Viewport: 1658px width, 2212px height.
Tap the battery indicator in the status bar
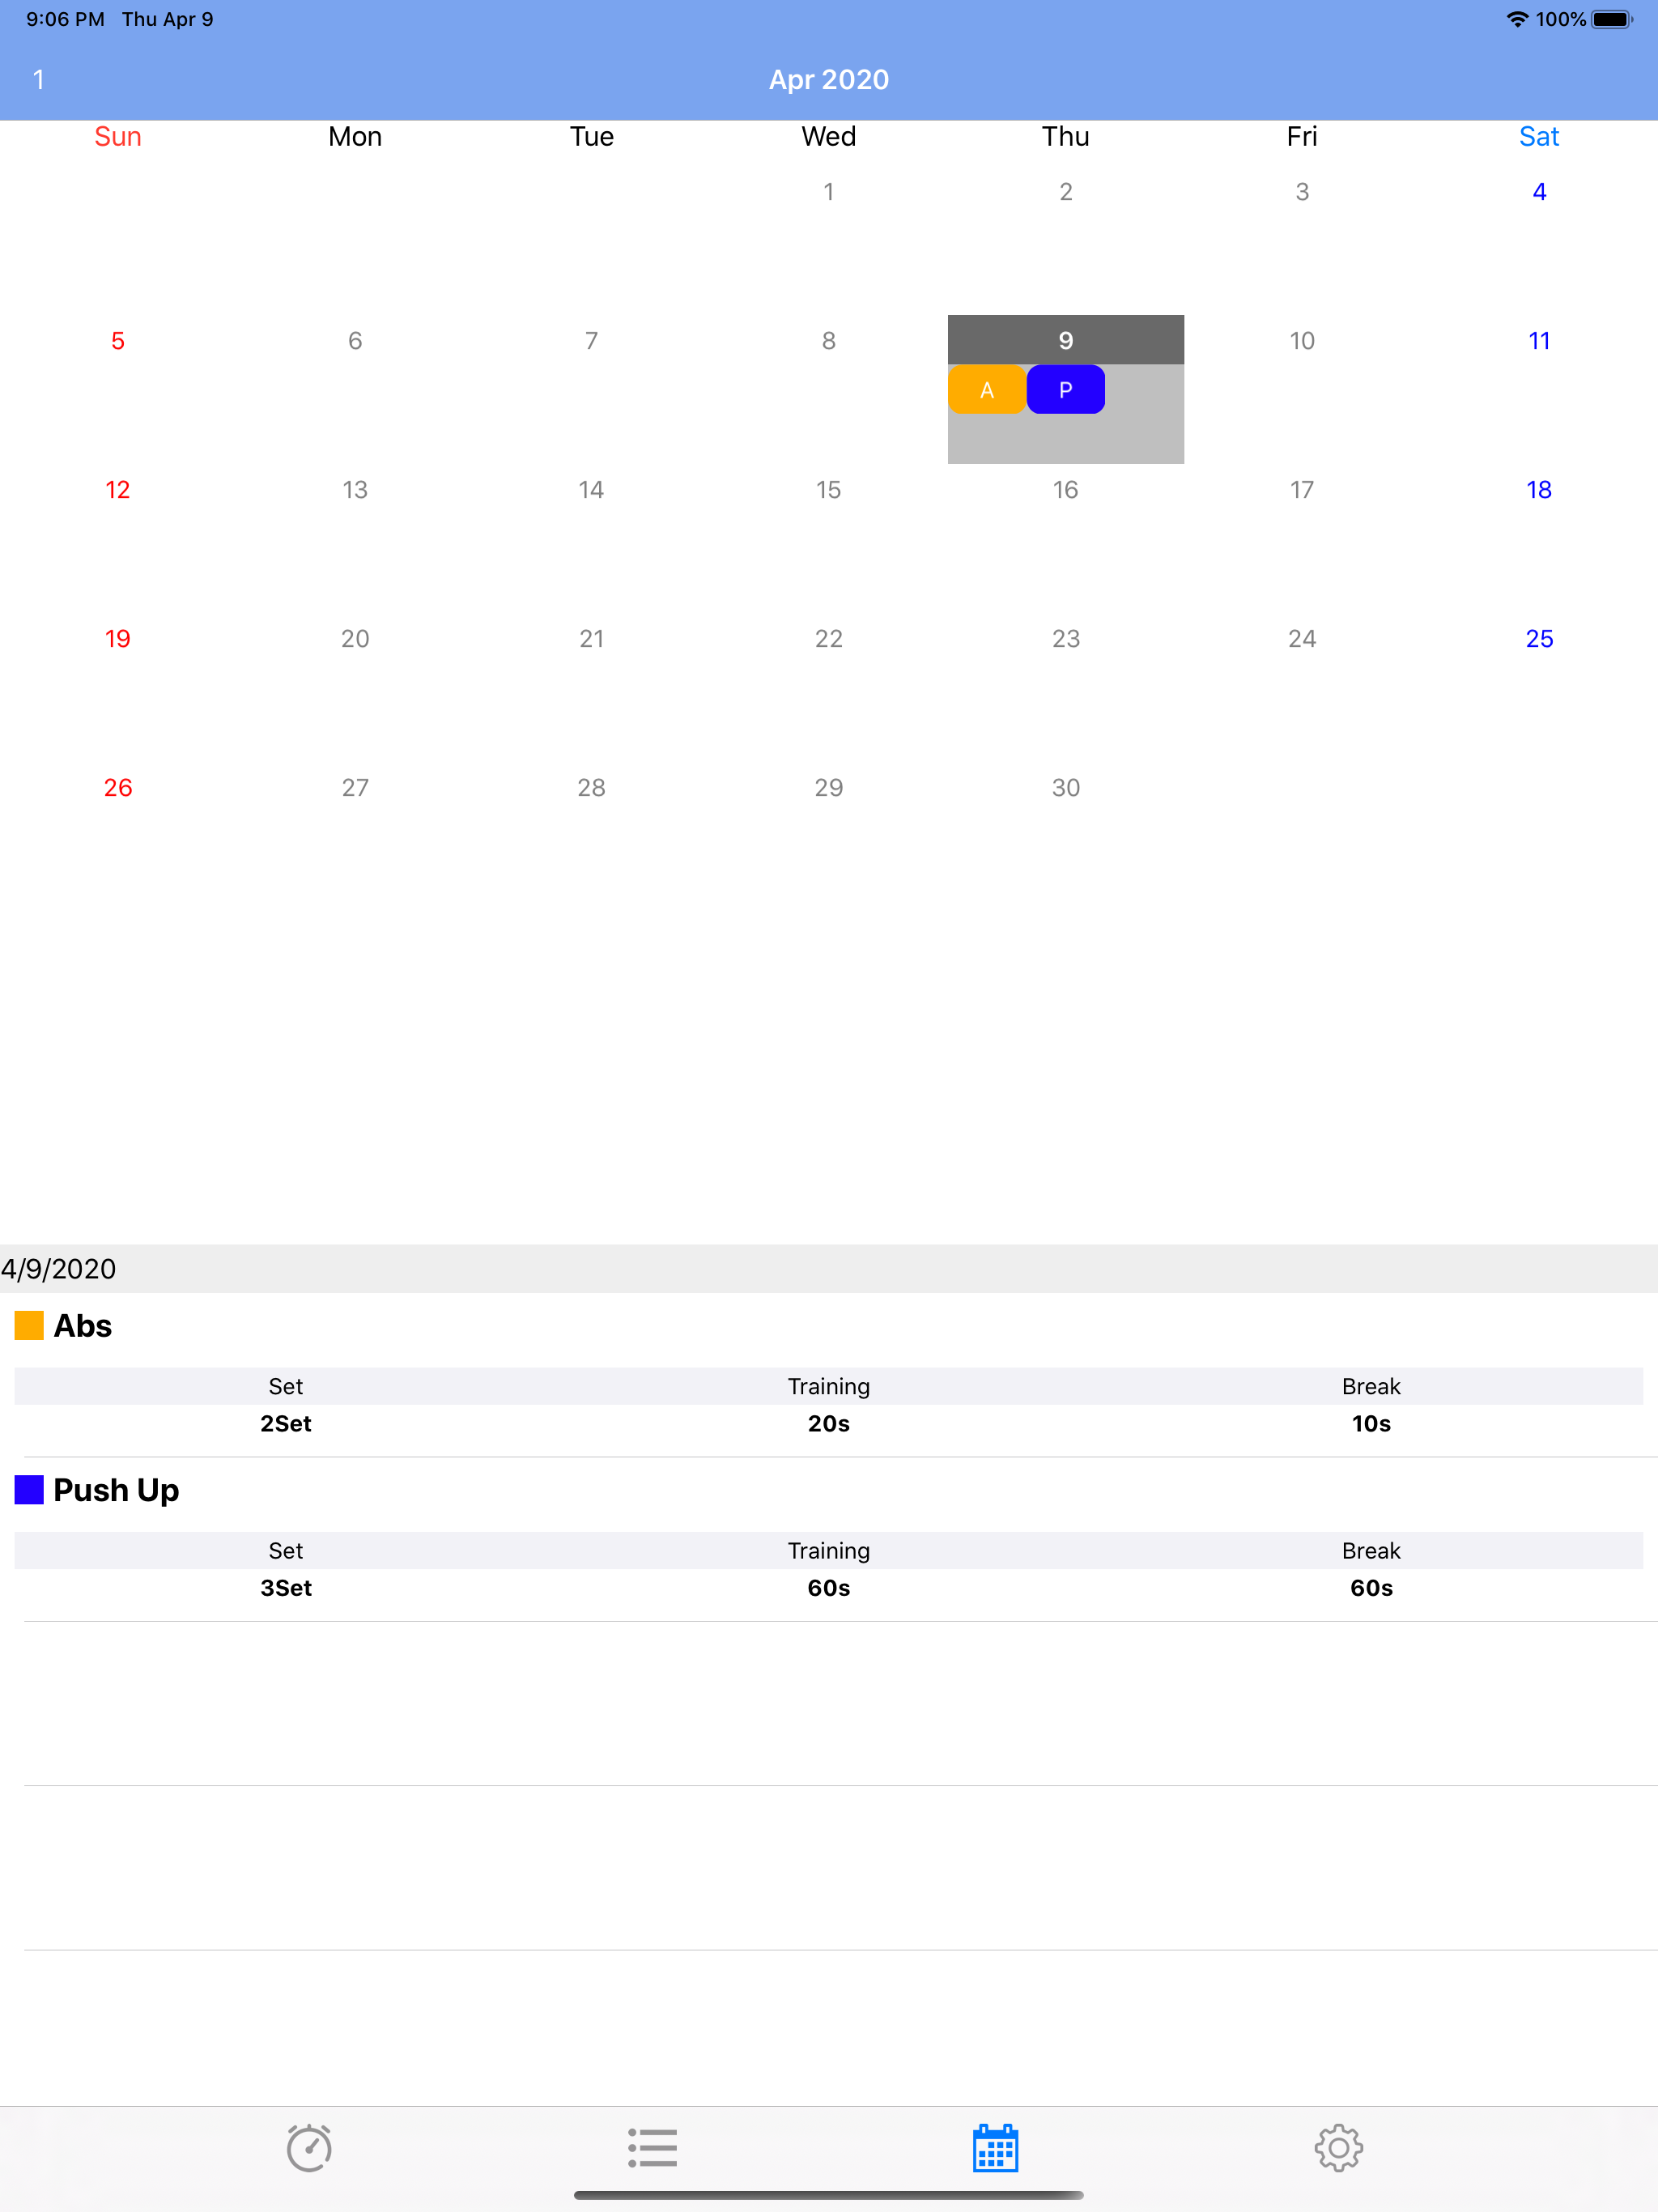pyautogui.click(x=1612, y=18)
